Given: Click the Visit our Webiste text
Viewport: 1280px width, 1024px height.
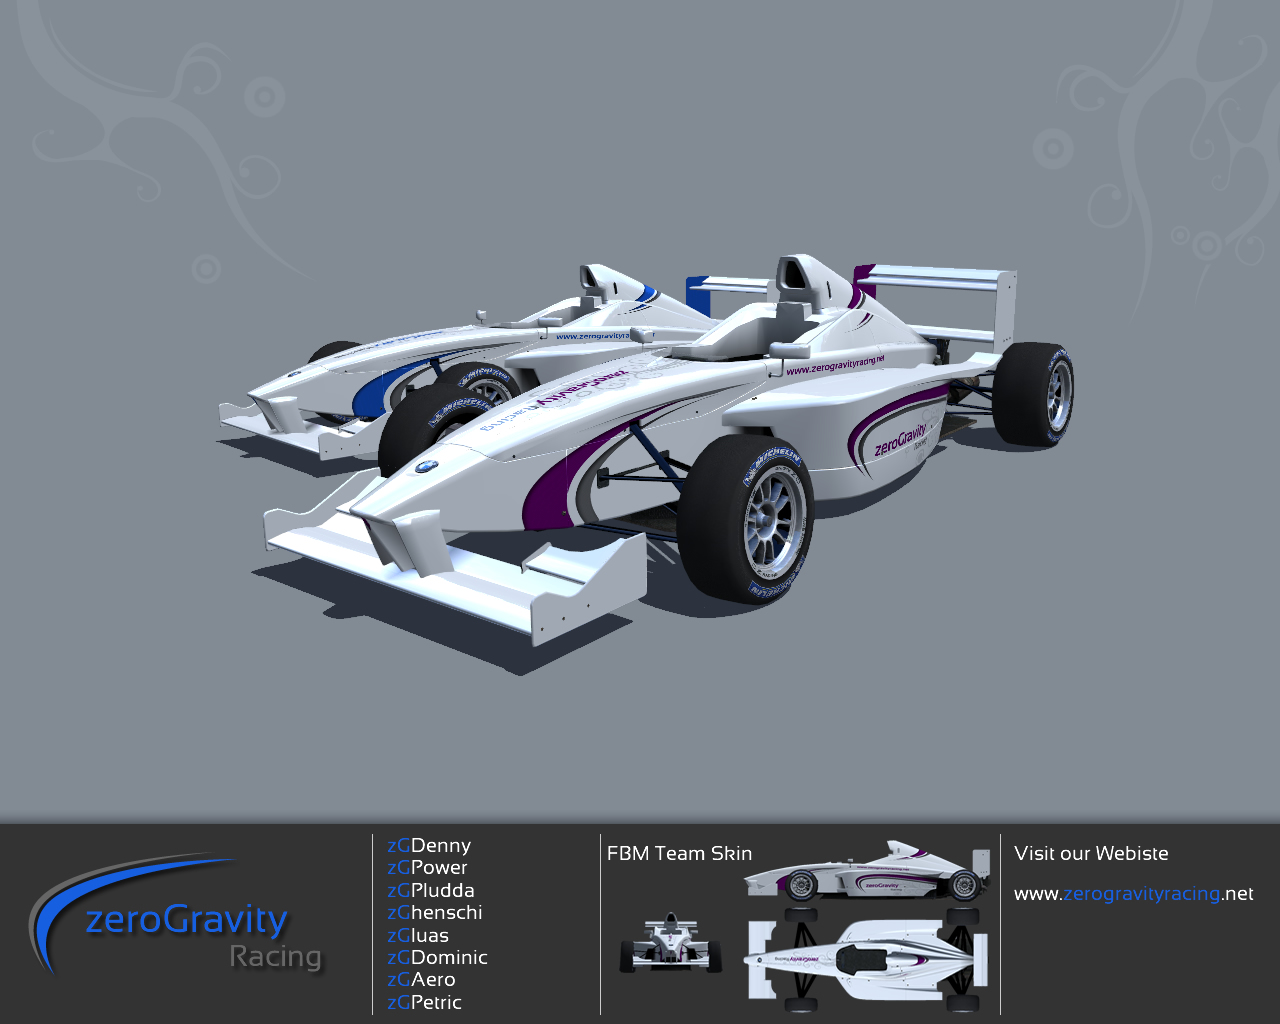Looking at the screenshot, I should [x=1091, y=853].
